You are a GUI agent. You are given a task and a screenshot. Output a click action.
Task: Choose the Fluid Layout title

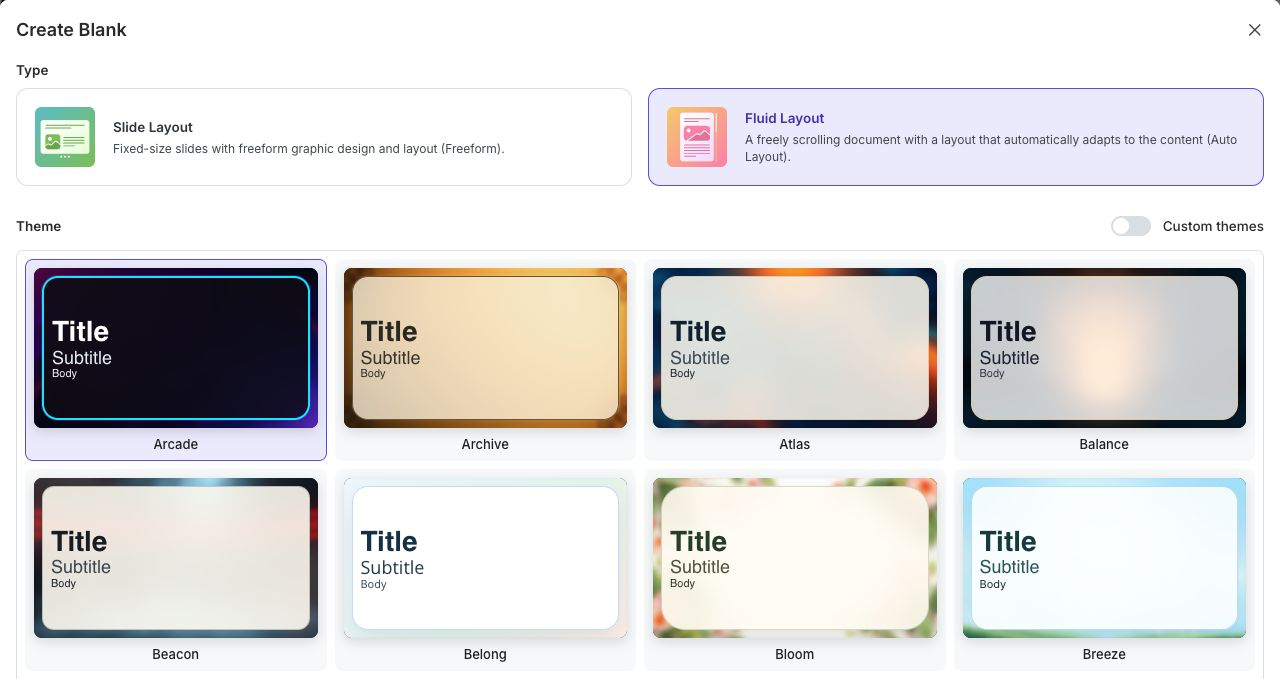785,118
